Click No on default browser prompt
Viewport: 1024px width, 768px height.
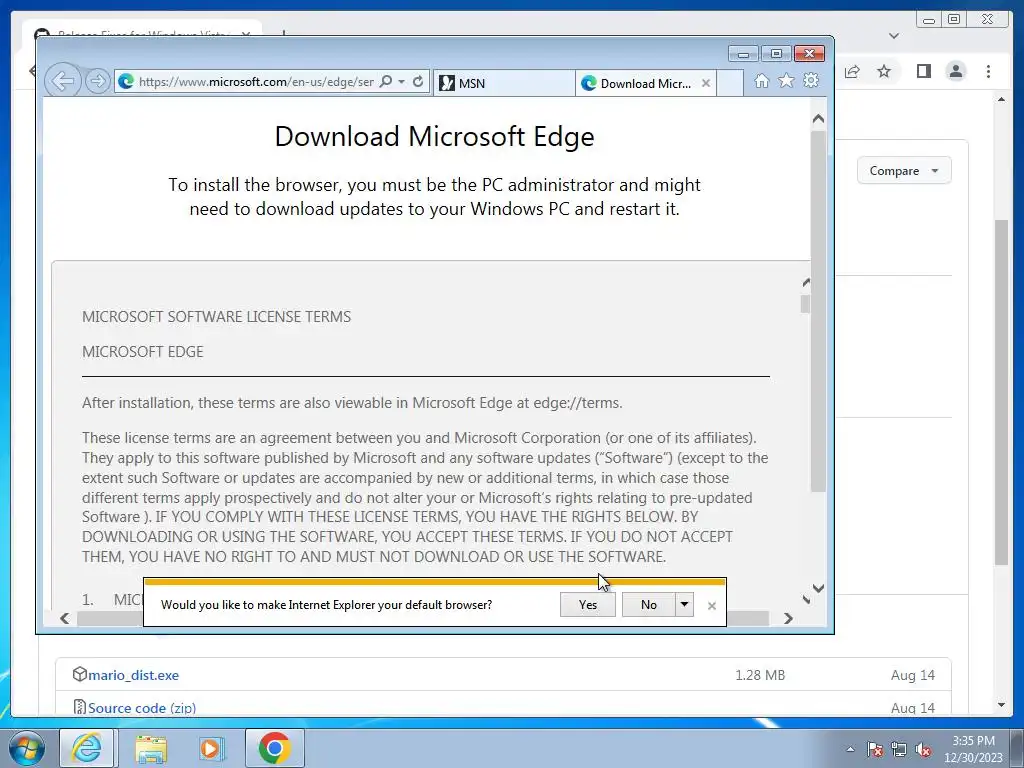648,605
